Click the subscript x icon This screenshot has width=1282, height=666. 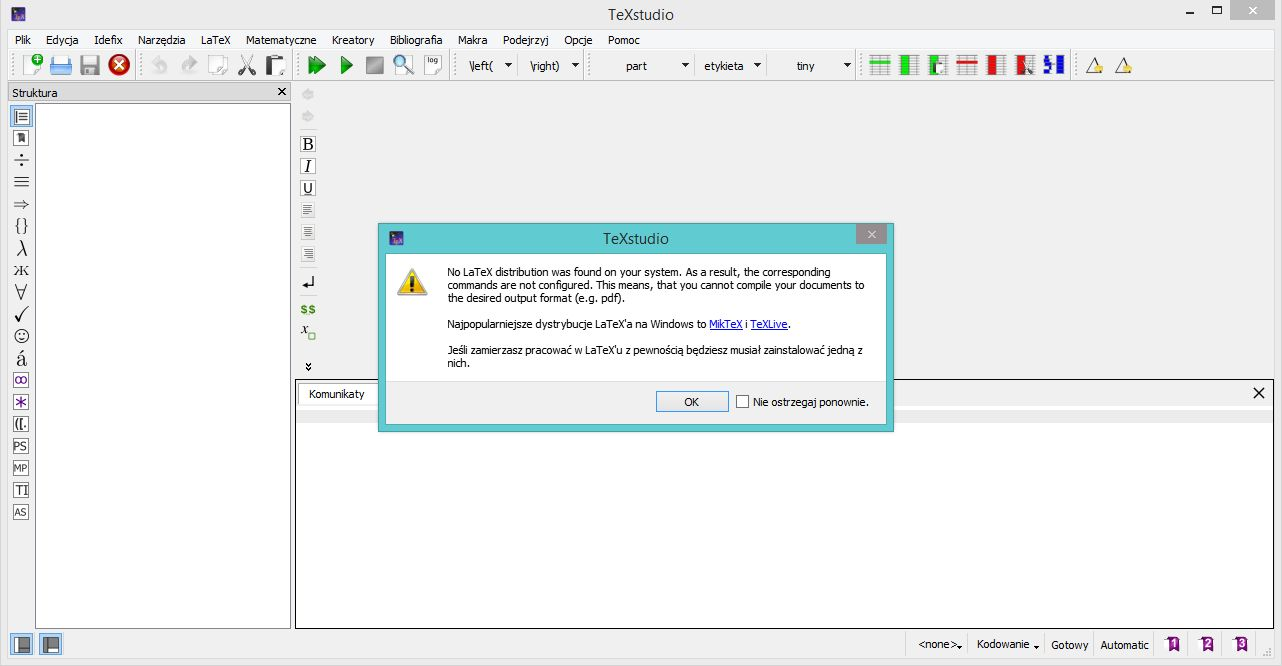coord(308,332)
